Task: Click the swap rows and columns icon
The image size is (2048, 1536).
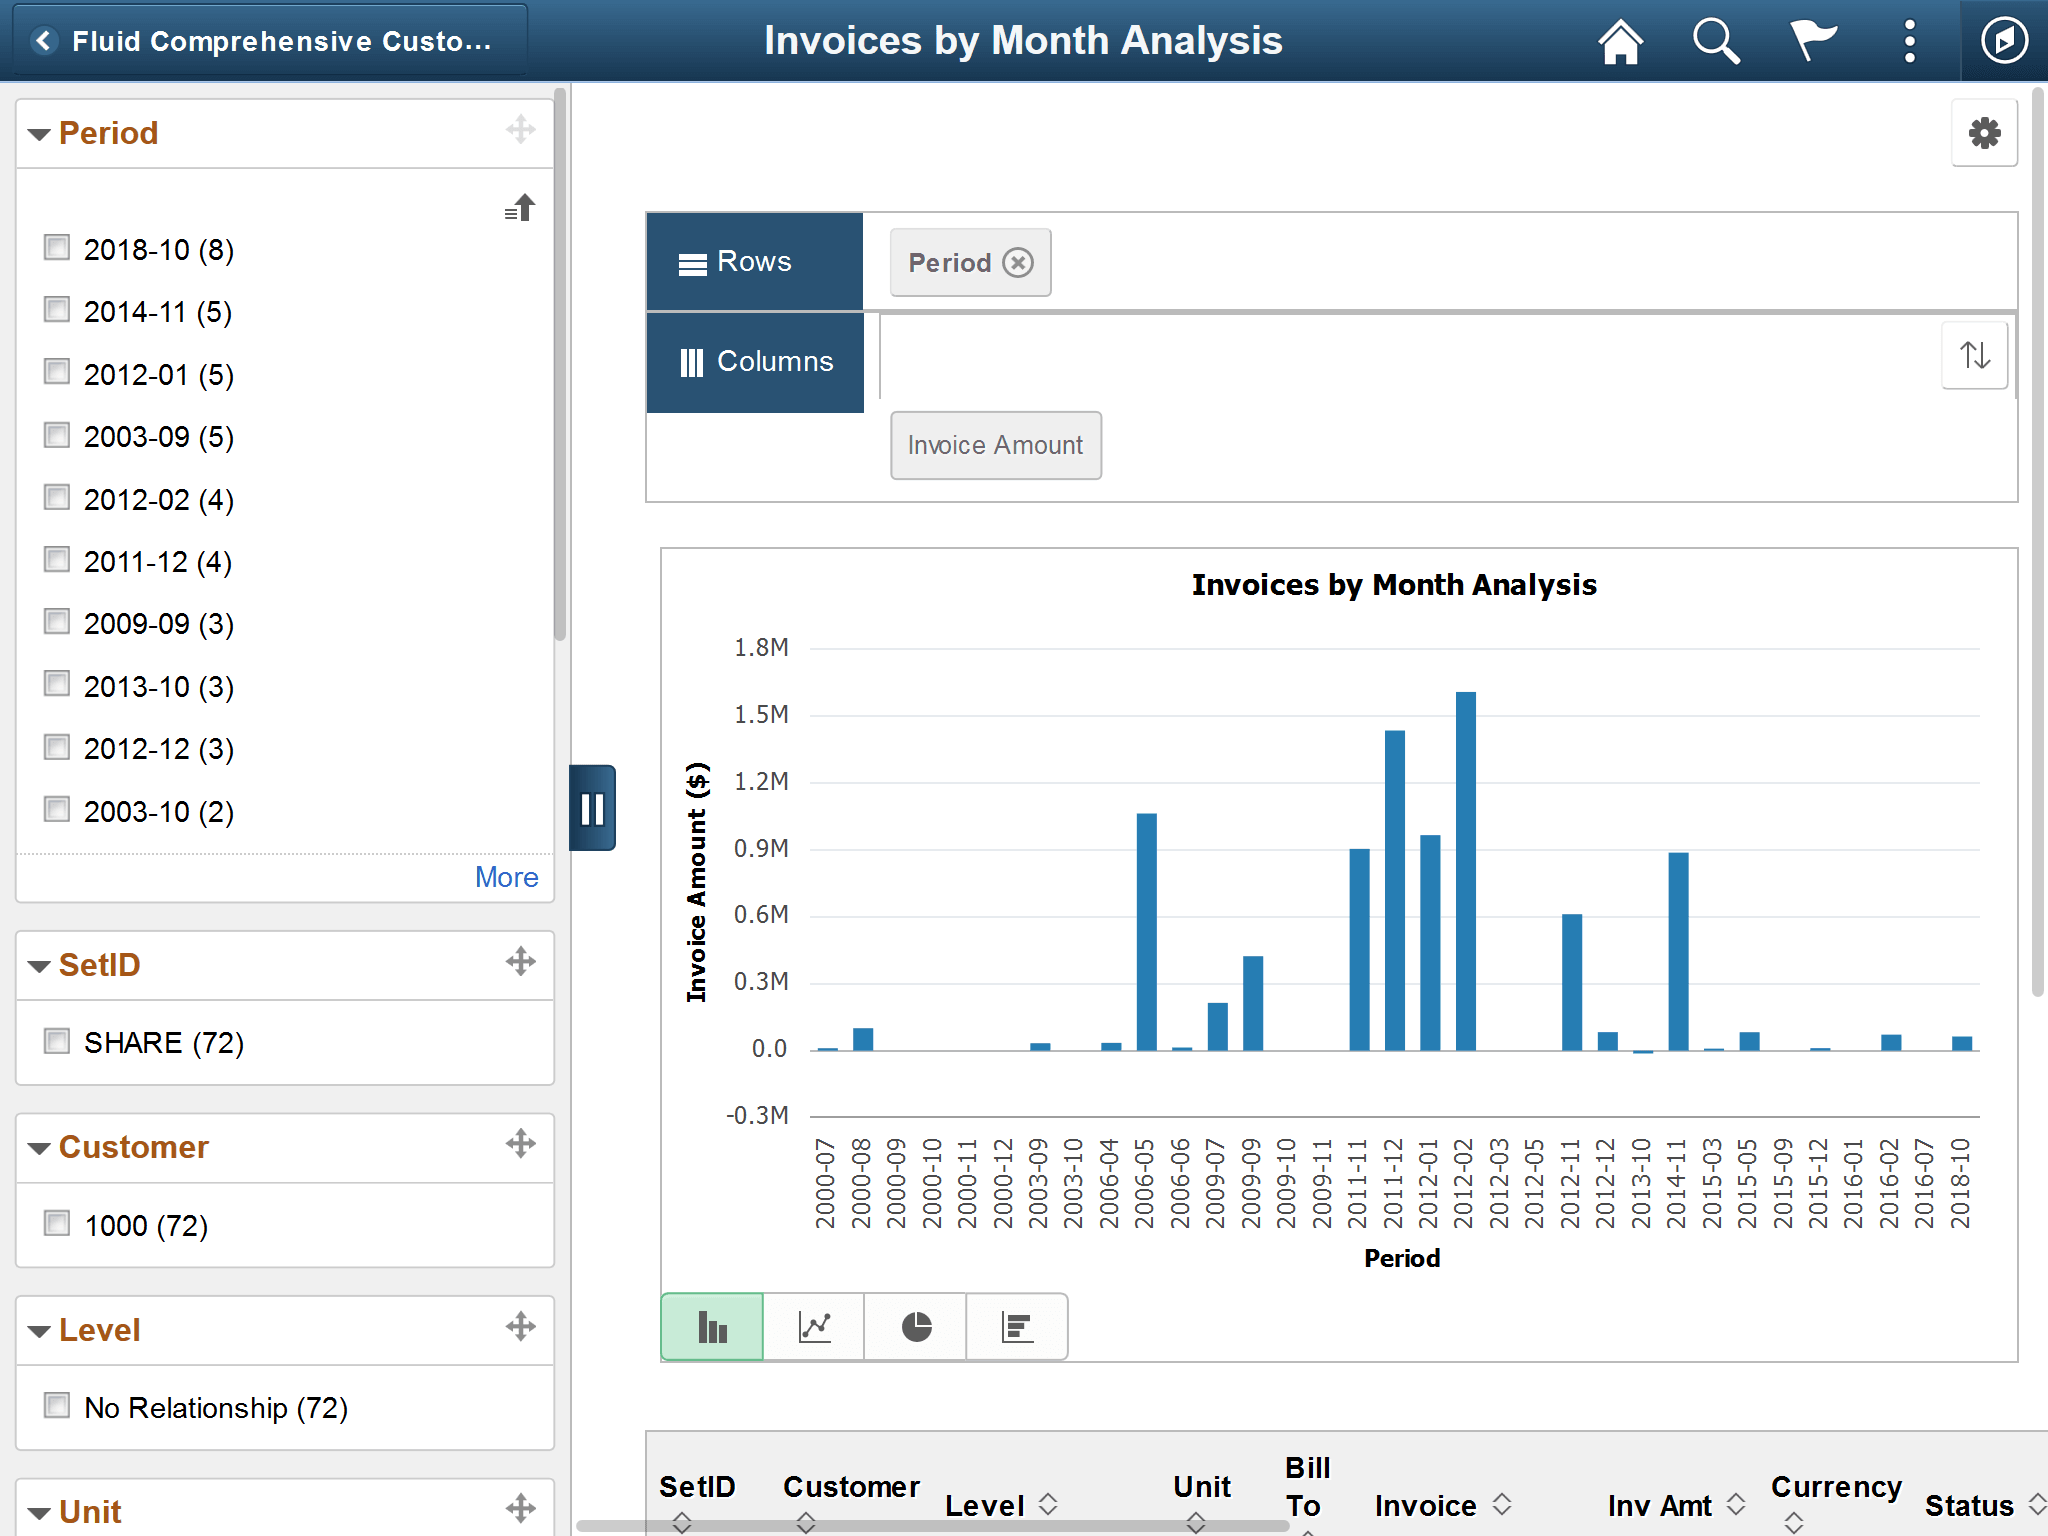Action: [1974, 356]
